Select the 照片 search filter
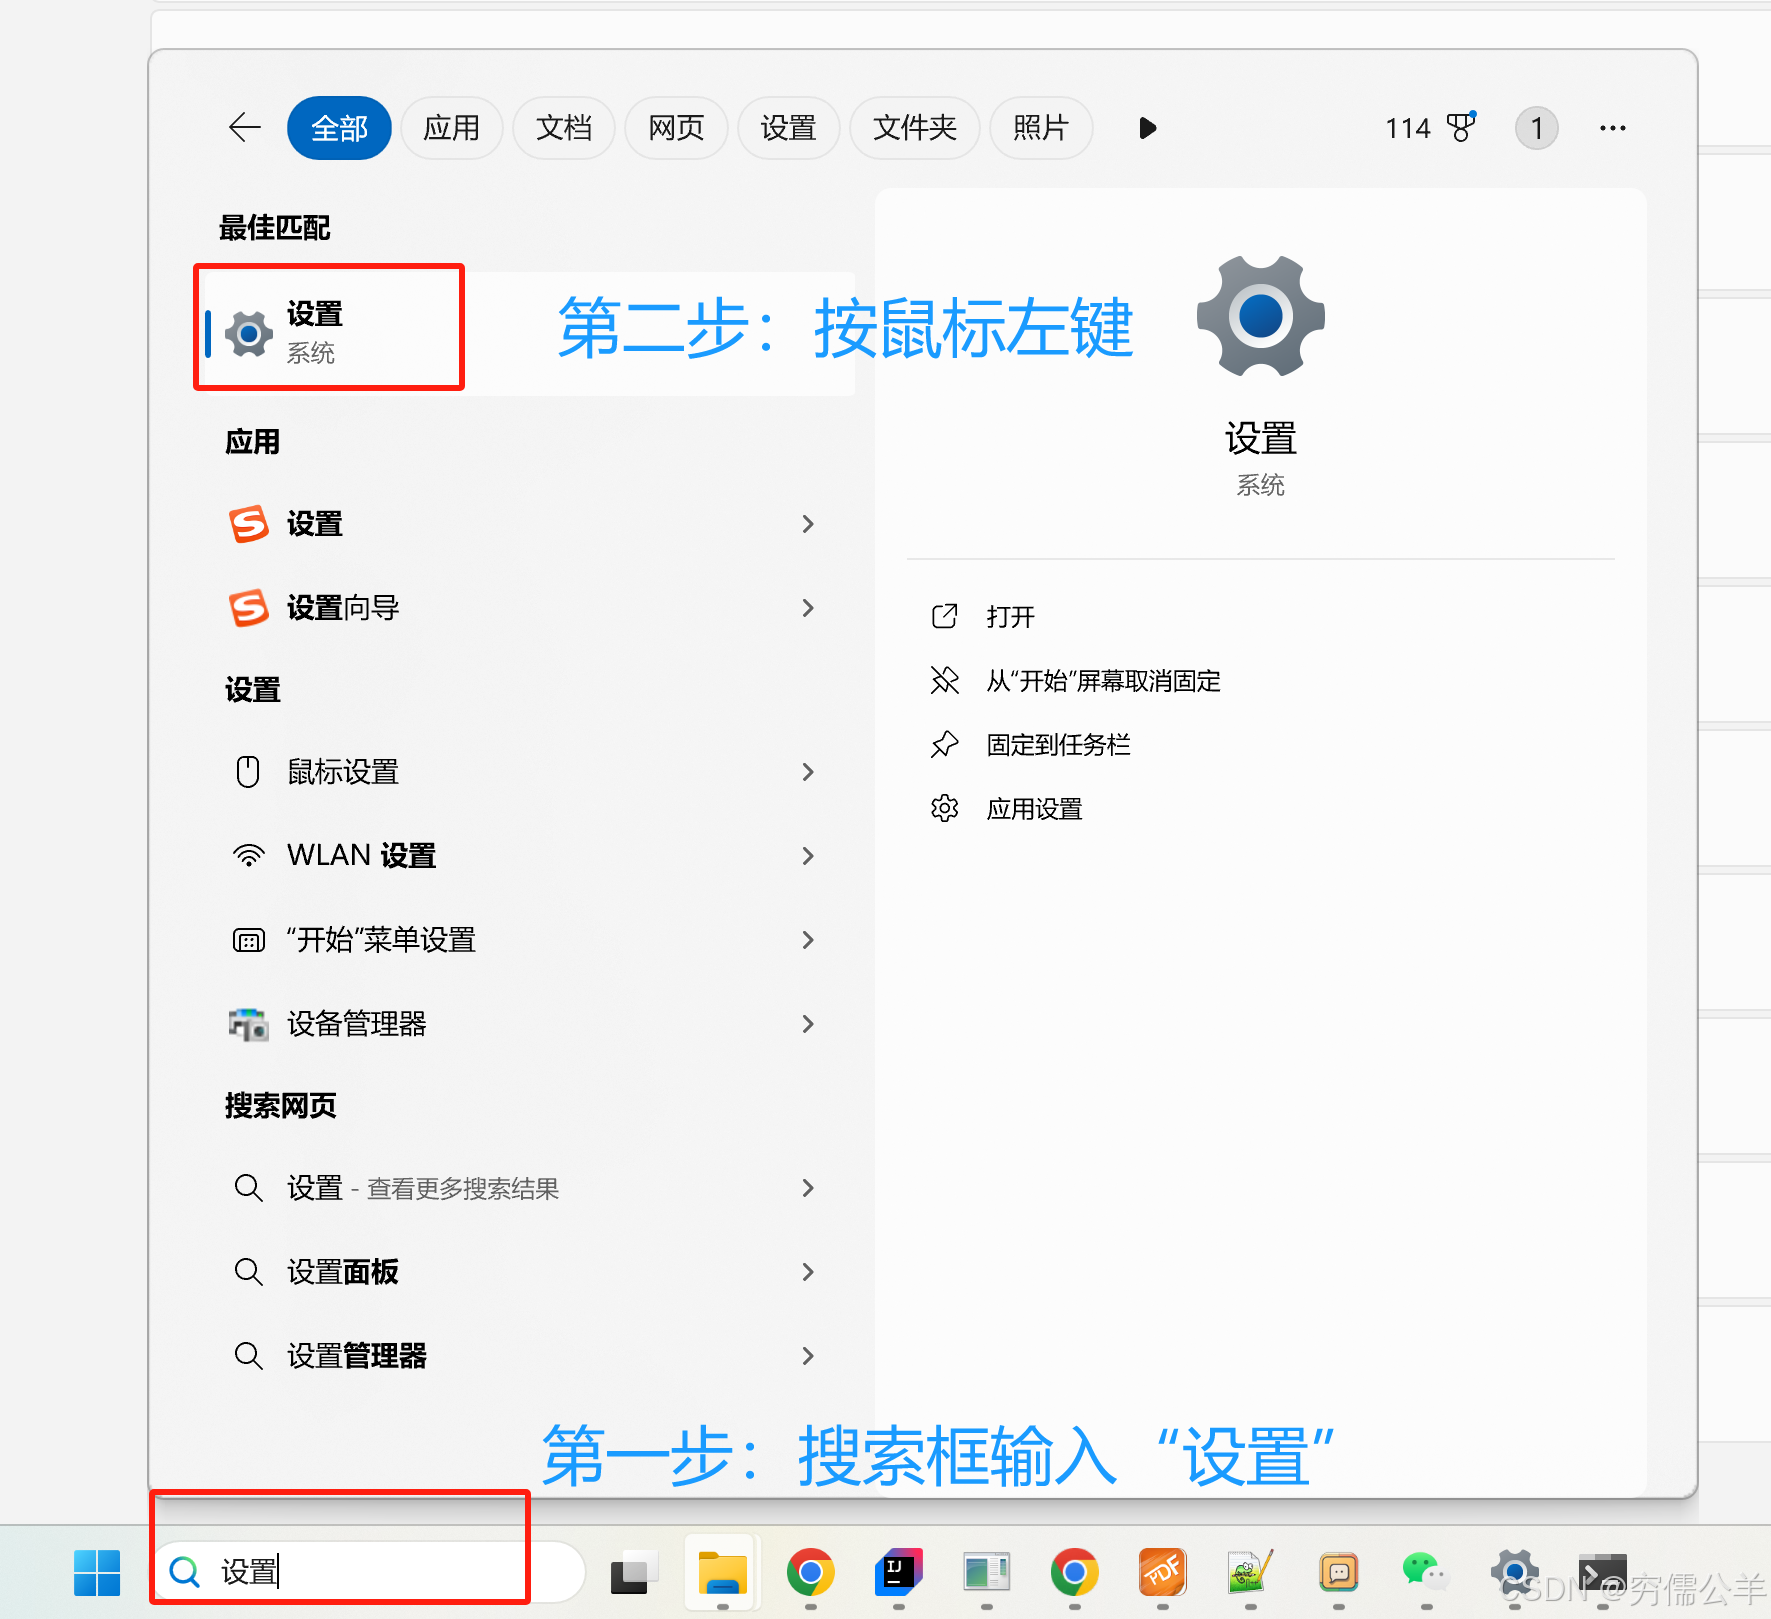The height and width of the screenshot is (1619, 1771). click(x=1041, y=128)
